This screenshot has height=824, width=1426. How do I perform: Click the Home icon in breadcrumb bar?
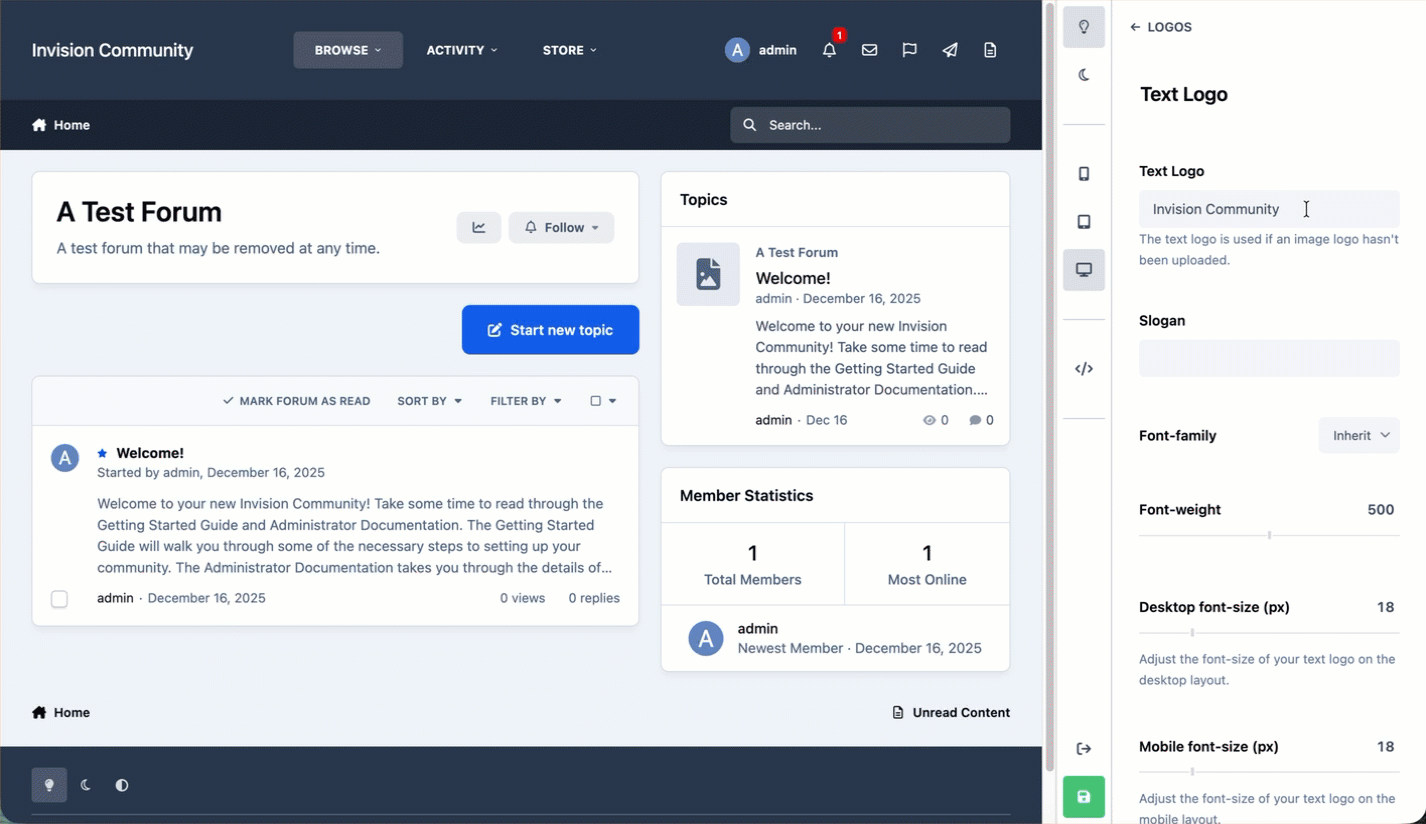[x=39, y=125]
